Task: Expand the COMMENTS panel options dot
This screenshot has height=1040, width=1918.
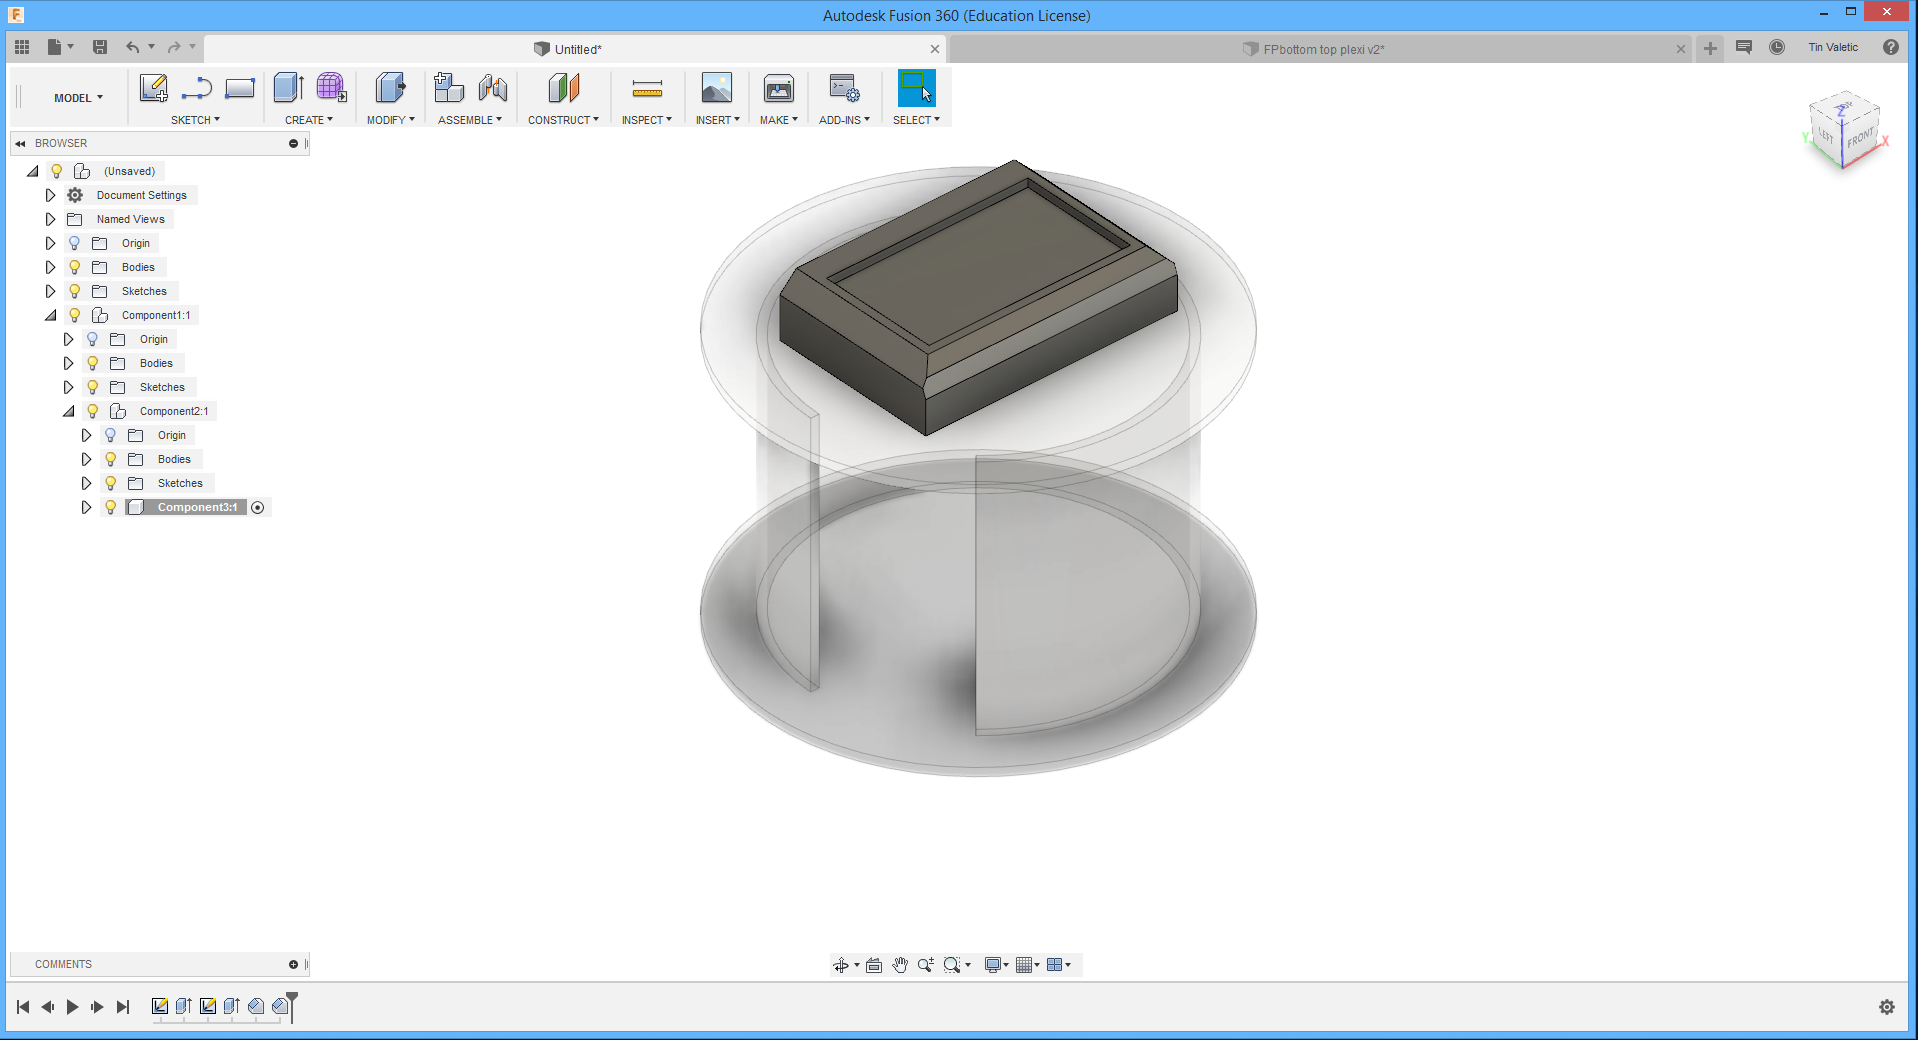Action: click(293, 965)
